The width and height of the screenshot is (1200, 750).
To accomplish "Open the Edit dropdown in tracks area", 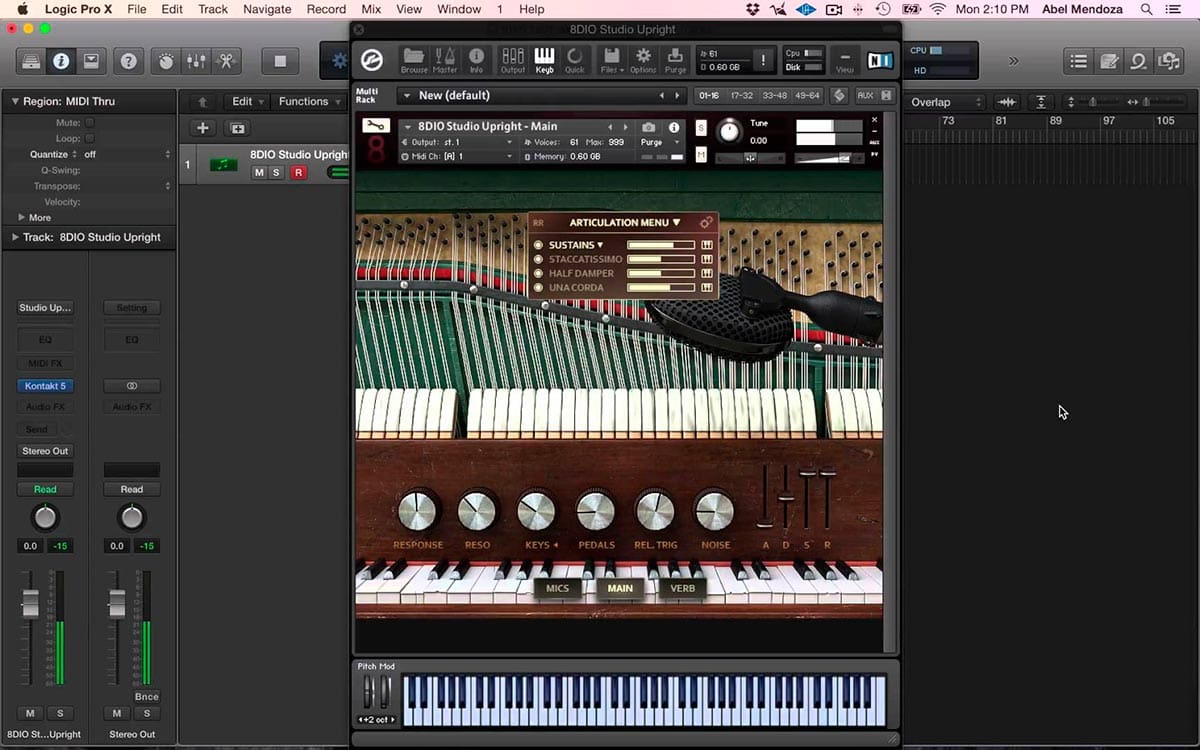I will (x=247, y=101).
